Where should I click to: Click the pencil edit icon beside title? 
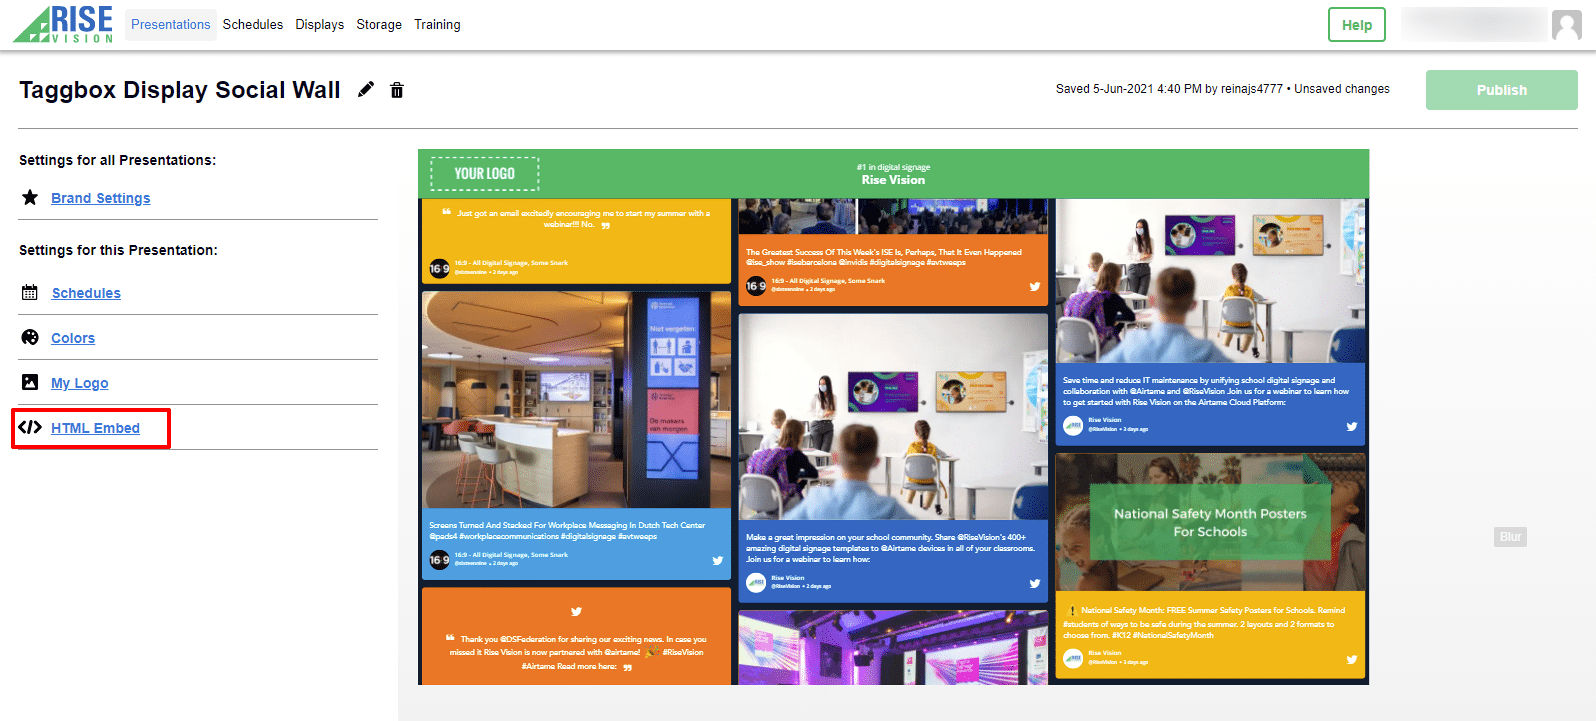(x=366, y=90)
